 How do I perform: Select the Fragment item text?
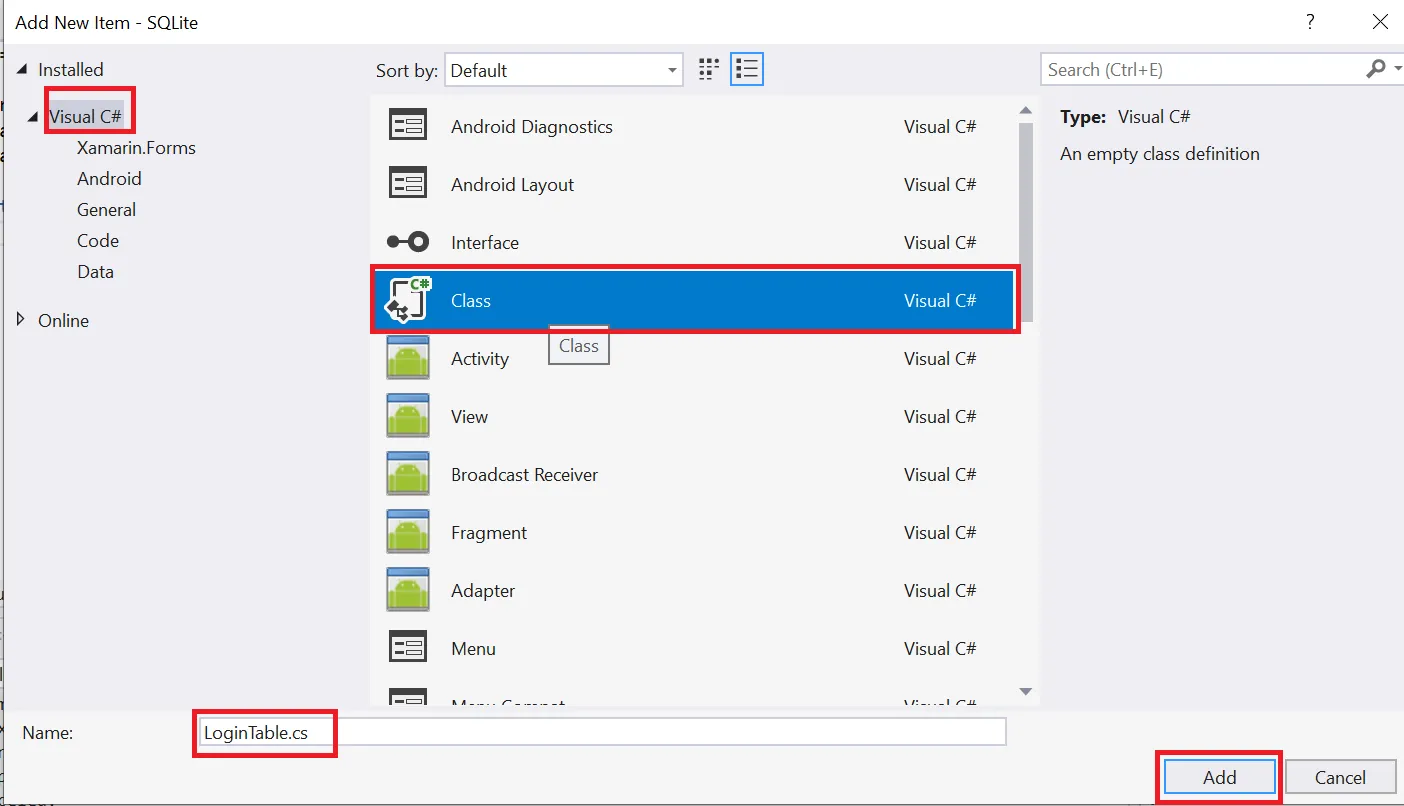pos(489,532)
